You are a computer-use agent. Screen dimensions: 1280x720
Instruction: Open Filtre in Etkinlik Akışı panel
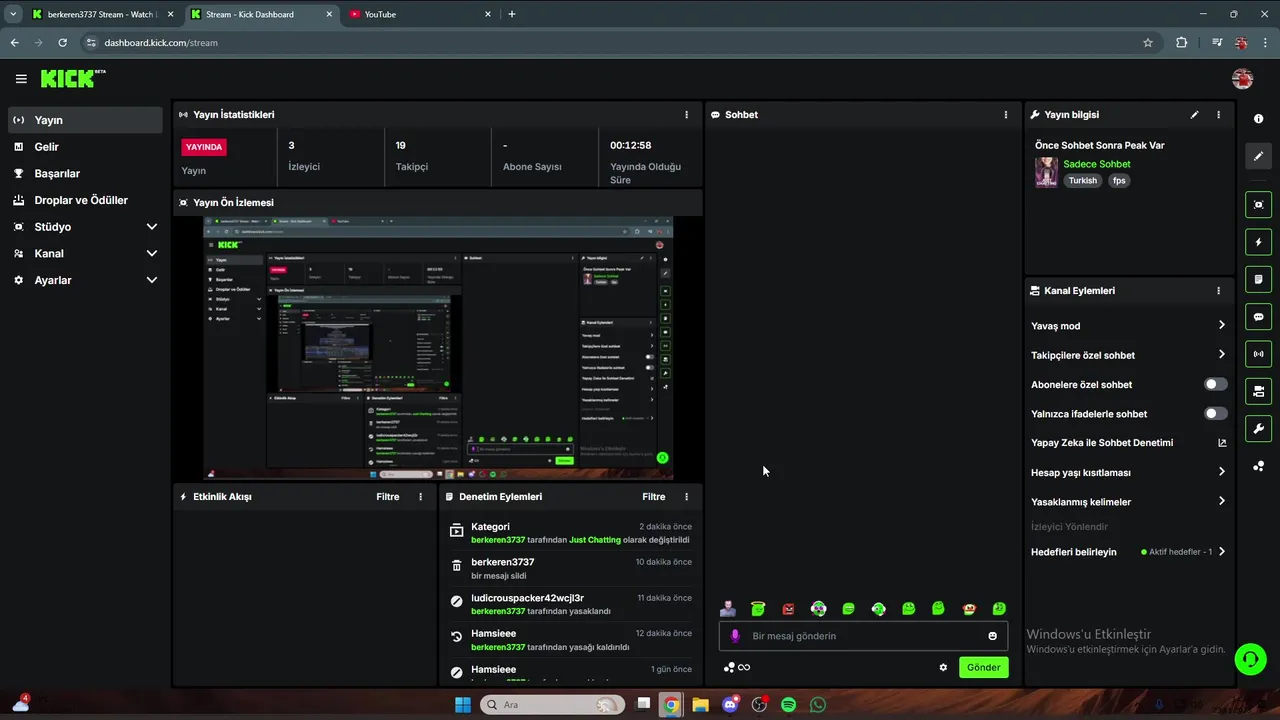387,497
